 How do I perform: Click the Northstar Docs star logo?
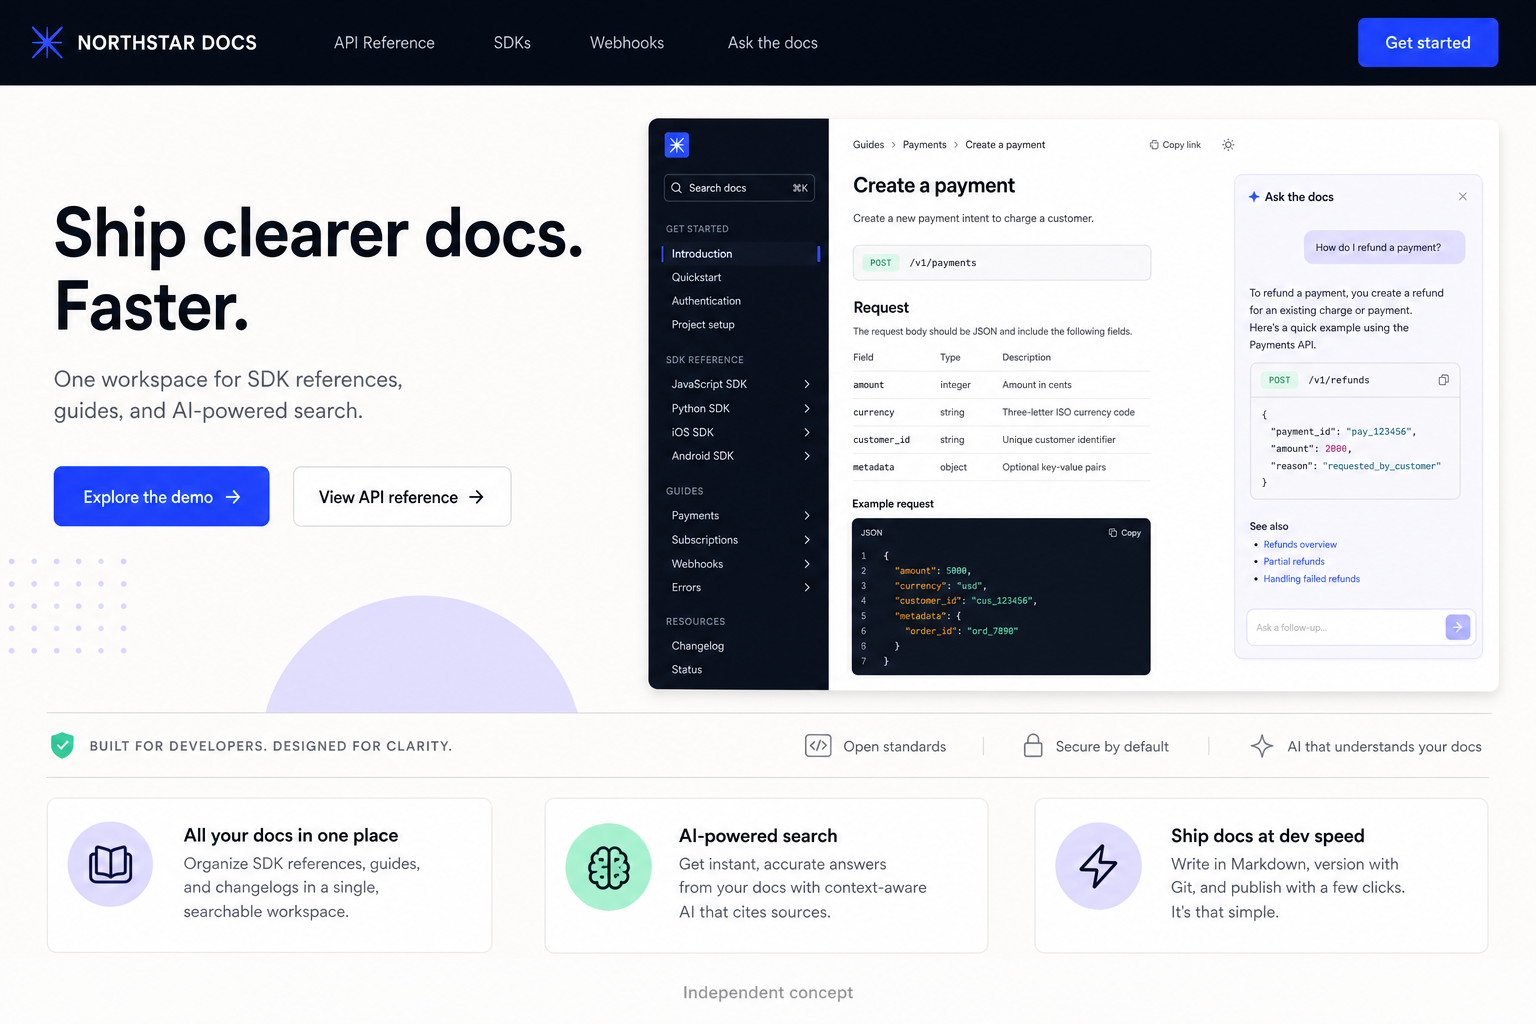click(x=47, y=42)
